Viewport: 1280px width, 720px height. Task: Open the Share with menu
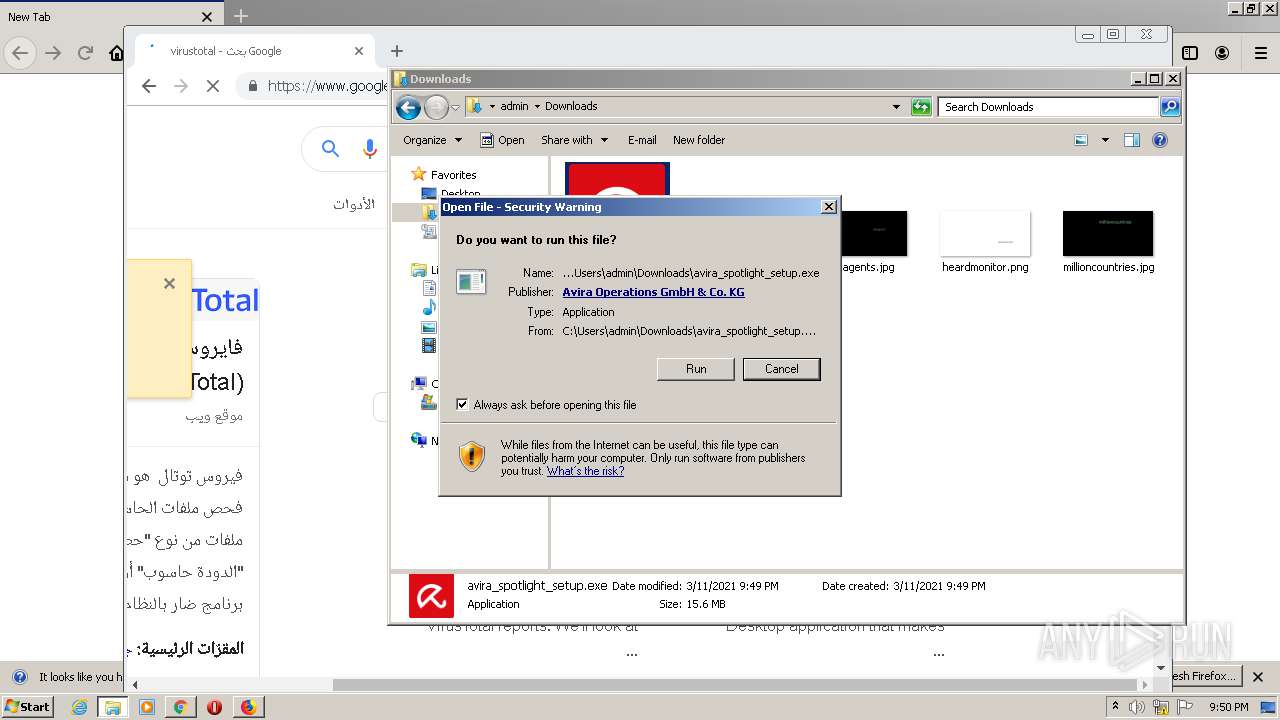click(574, 140)
